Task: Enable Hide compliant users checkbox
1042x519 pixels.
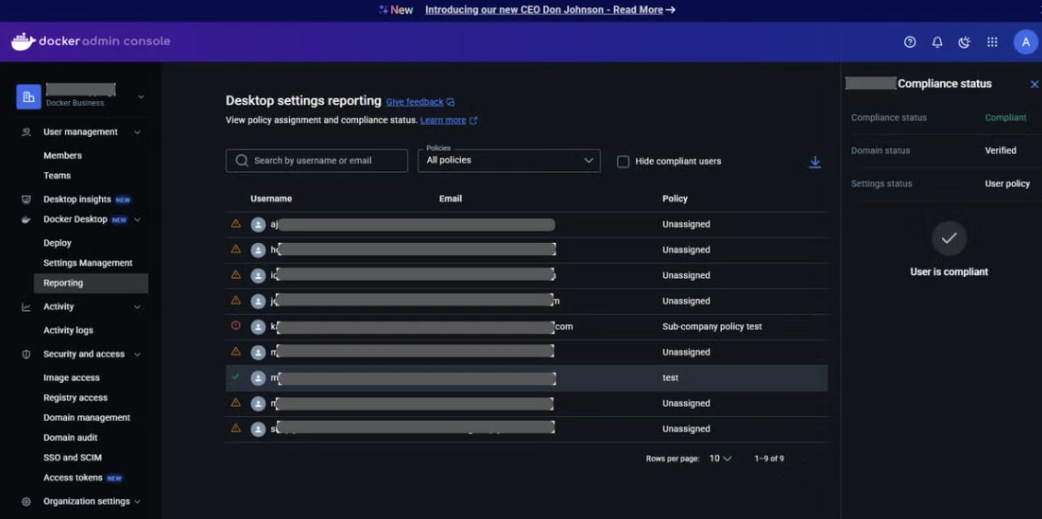Action: click(x=623, y=161)
